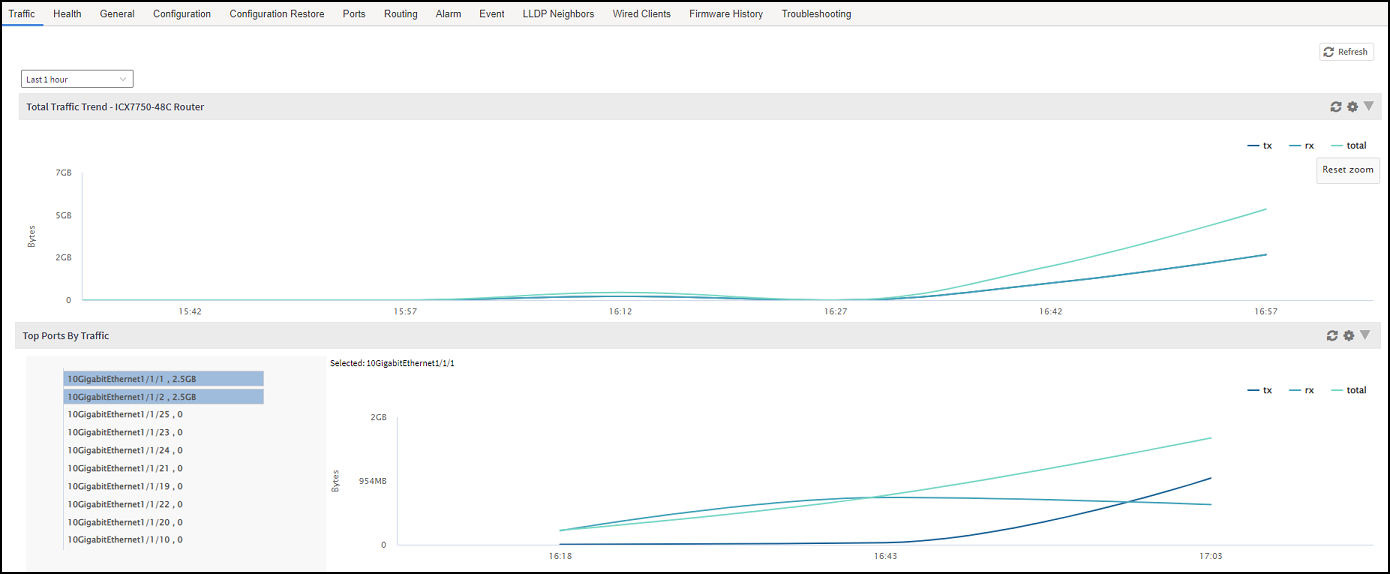Open Total Traffic Trend settings gear
This screenshot has height=574, width=1390.
click(x=1352, y=107)
